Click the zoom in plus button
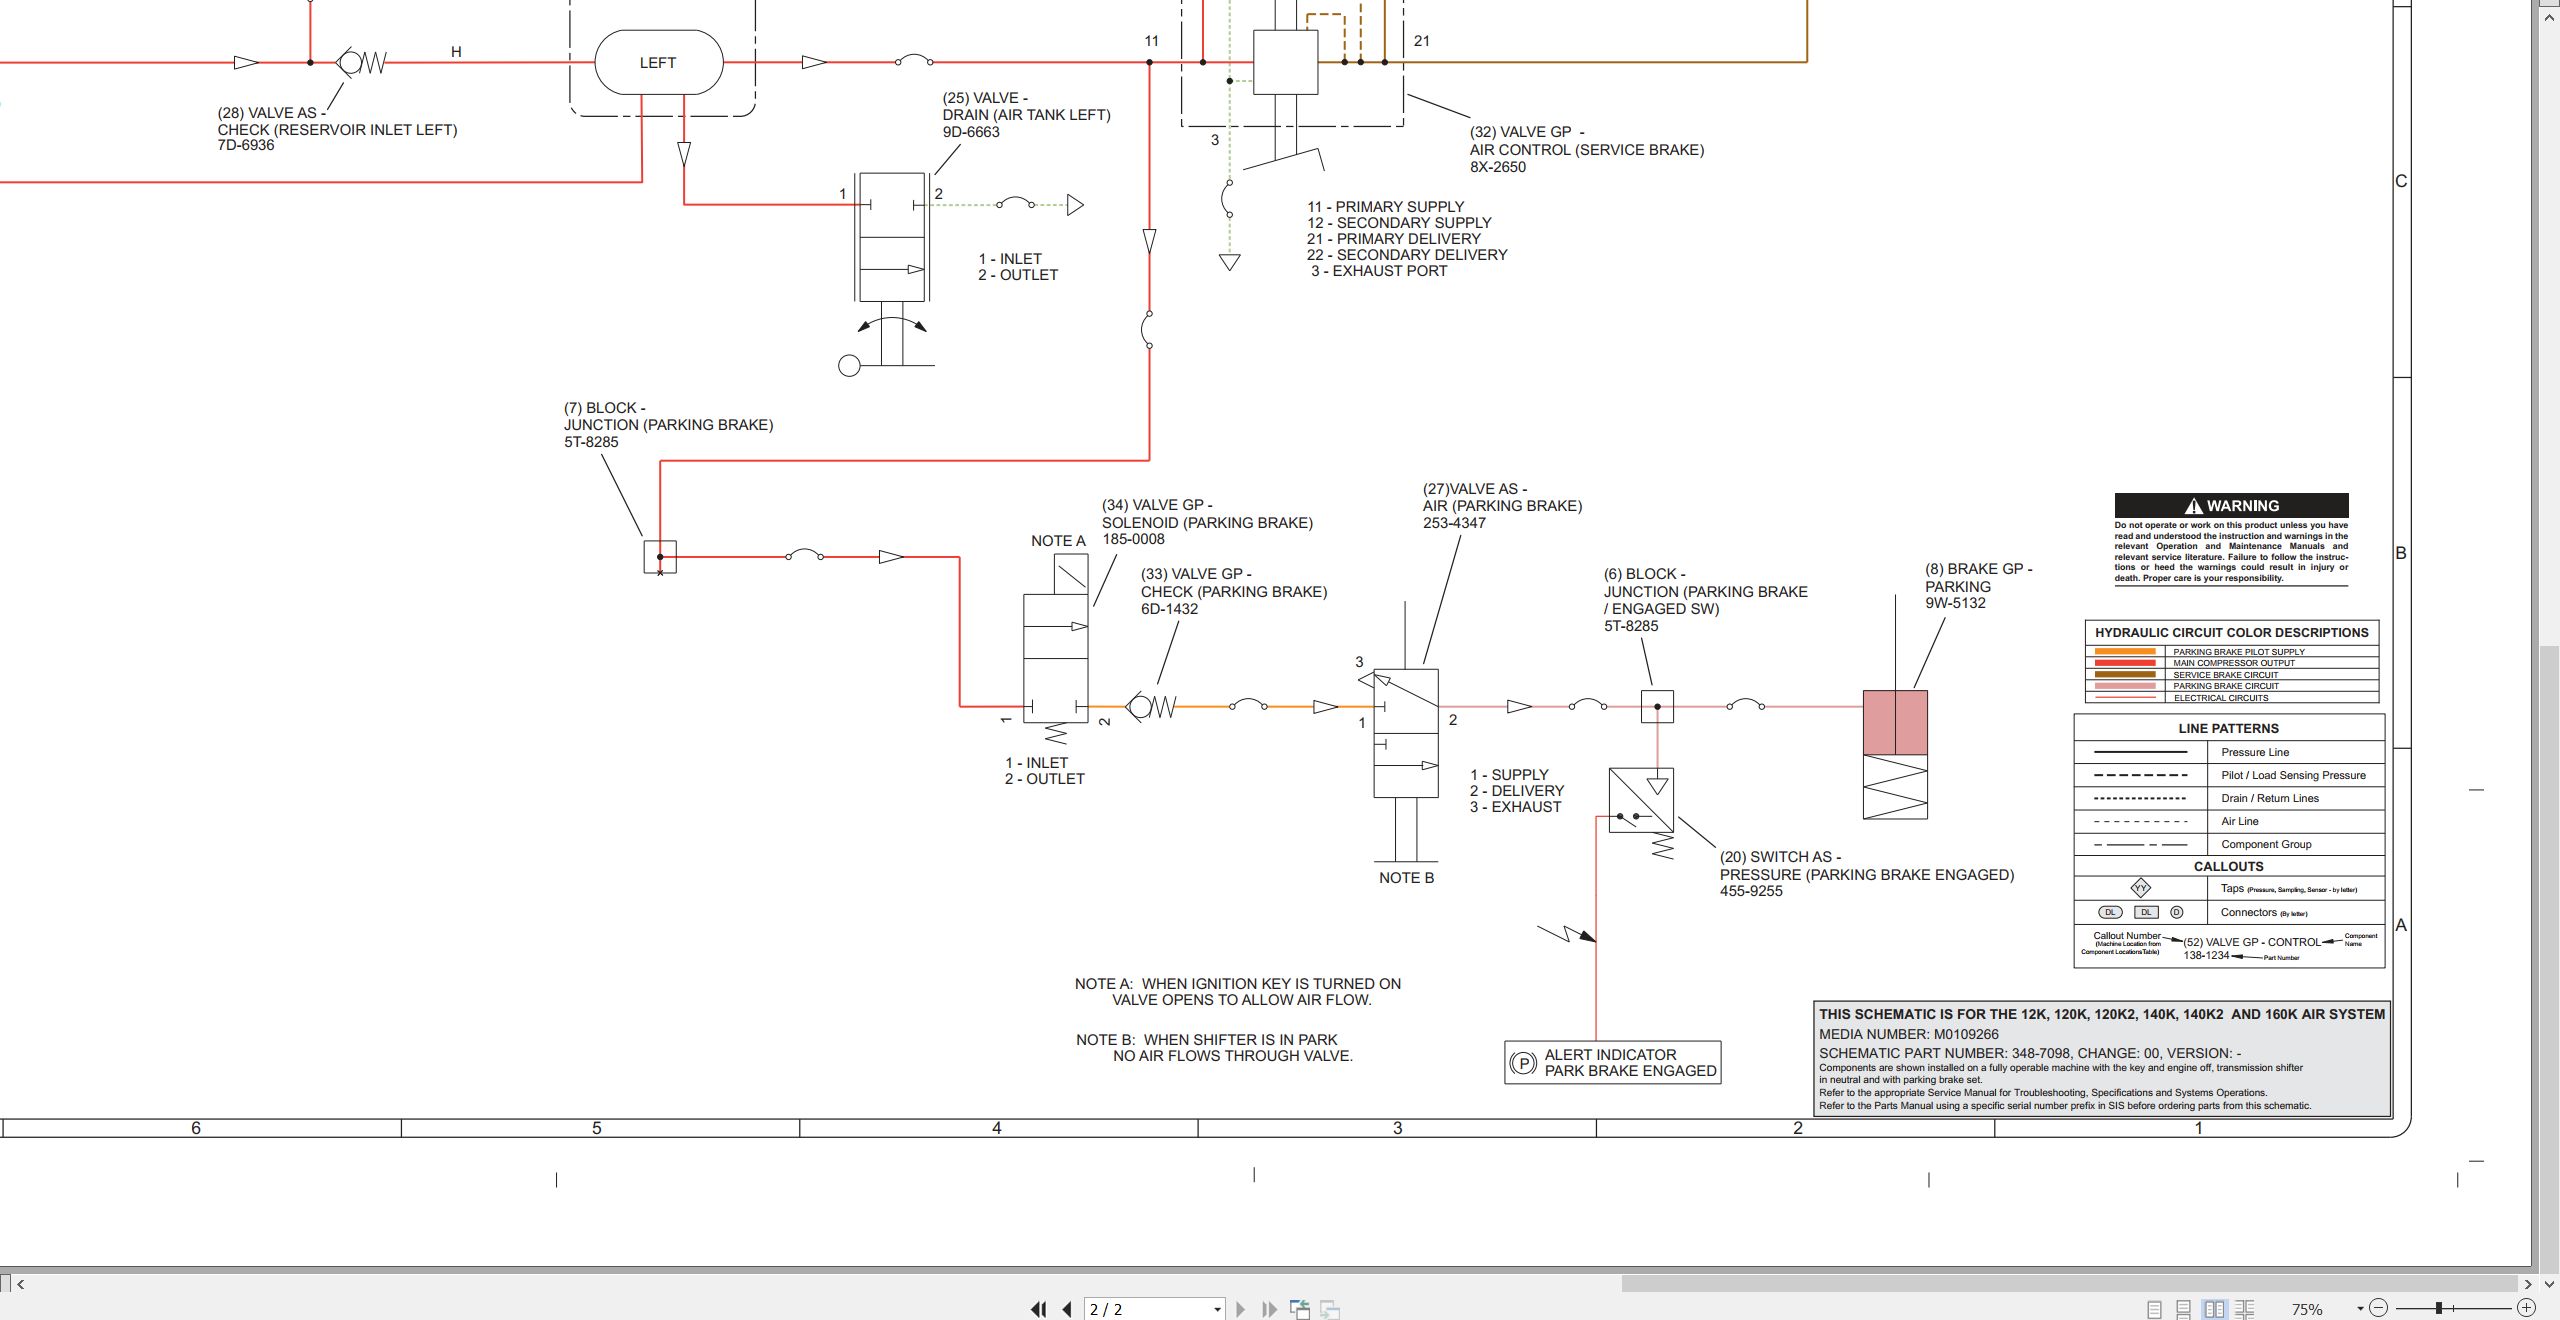 (x=2526, y=1308)
